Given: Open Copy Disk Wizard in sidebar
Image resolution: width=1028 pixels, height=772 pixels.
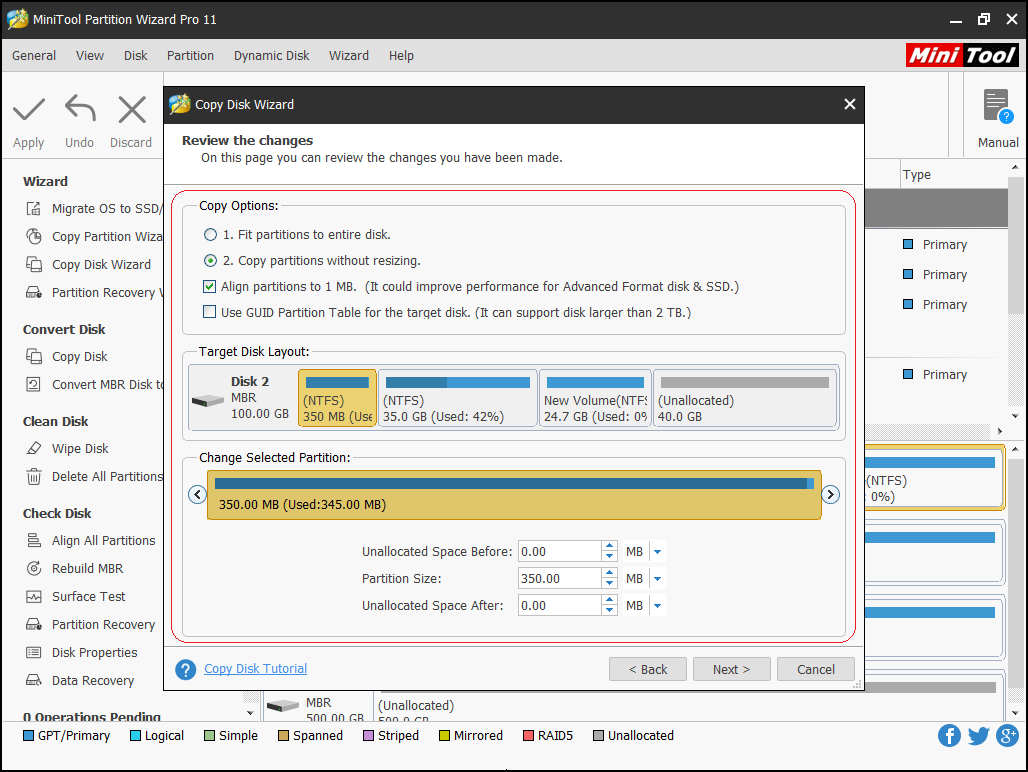Looking at the screenshot, I should [102, 264].
